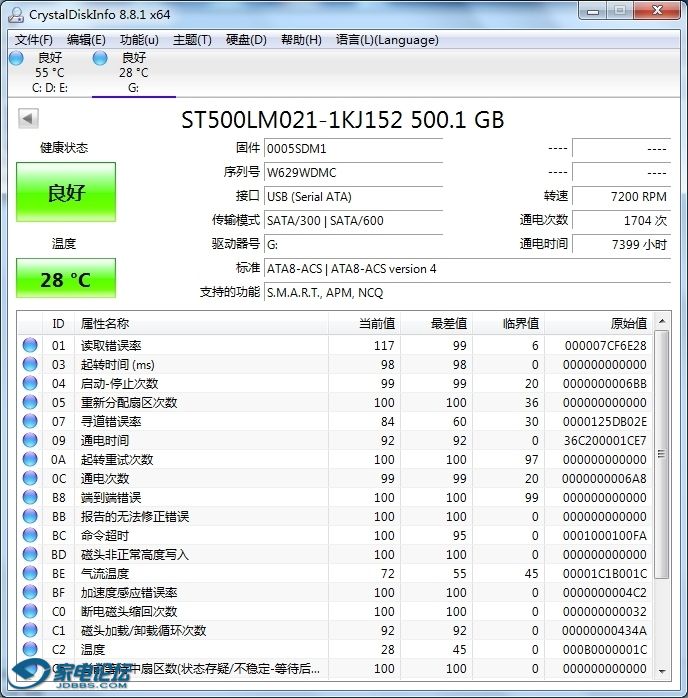
Task: Click the blue status icon for 加速度感应错误率
Action: coord(30,592)
